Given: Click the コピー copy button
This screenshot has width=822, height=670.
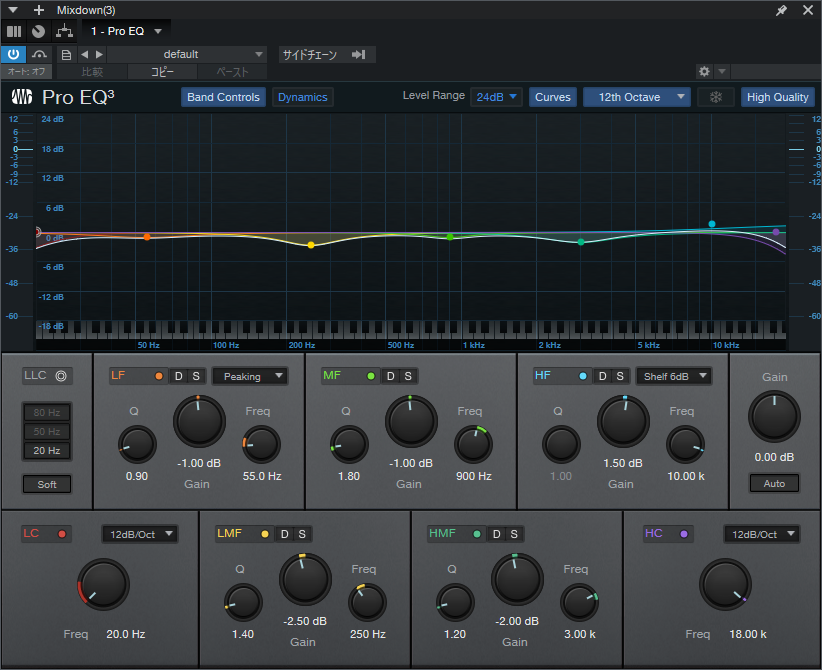Looking at the screenshot, I should pos(162,71).
